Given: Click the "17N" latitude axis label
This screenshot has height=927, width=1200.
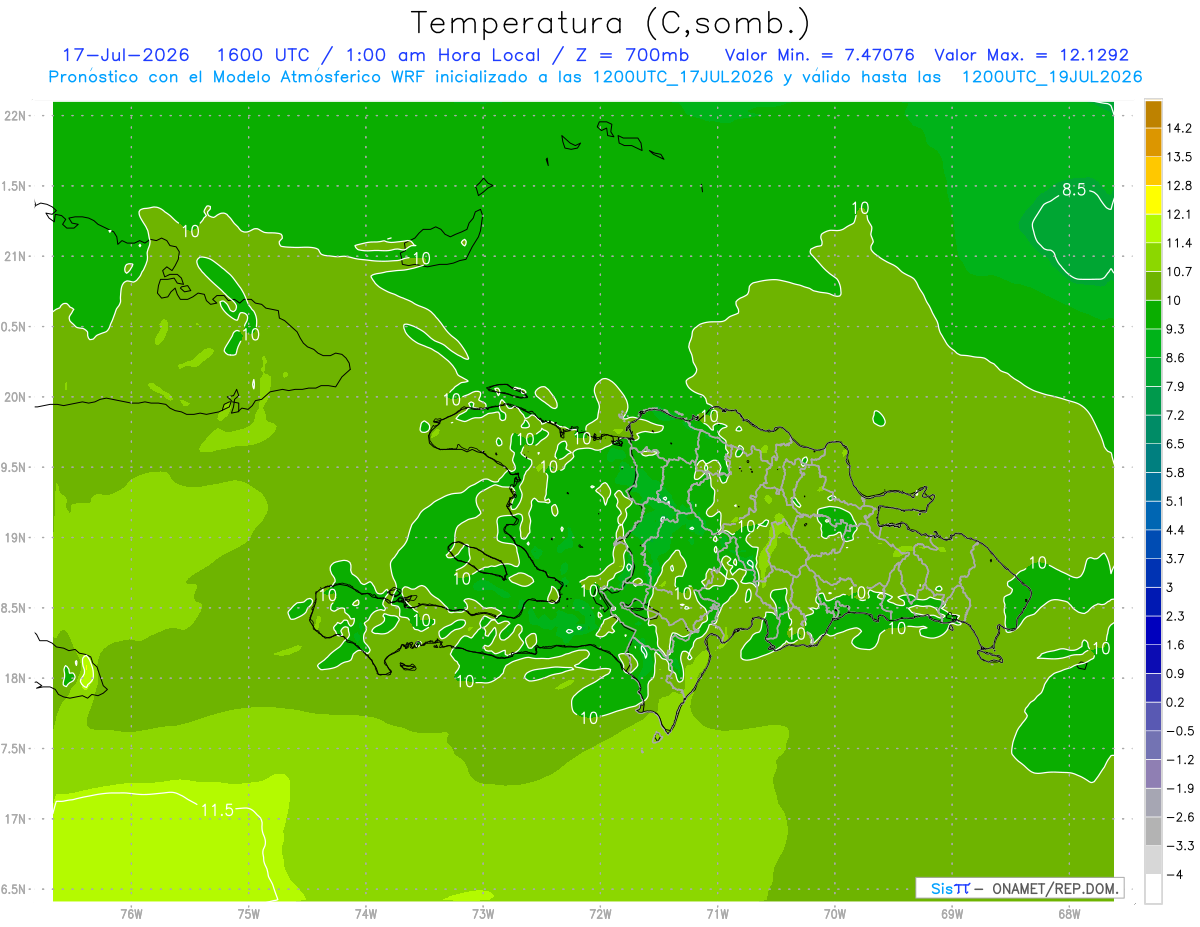Looking at the screenshot, I should [x=16, y=819].
